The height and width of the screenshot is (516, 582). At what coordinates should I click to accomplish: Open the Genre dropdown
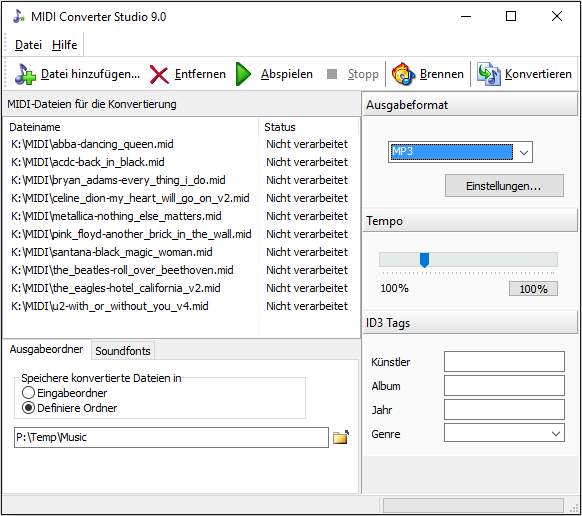coord(555,433)
